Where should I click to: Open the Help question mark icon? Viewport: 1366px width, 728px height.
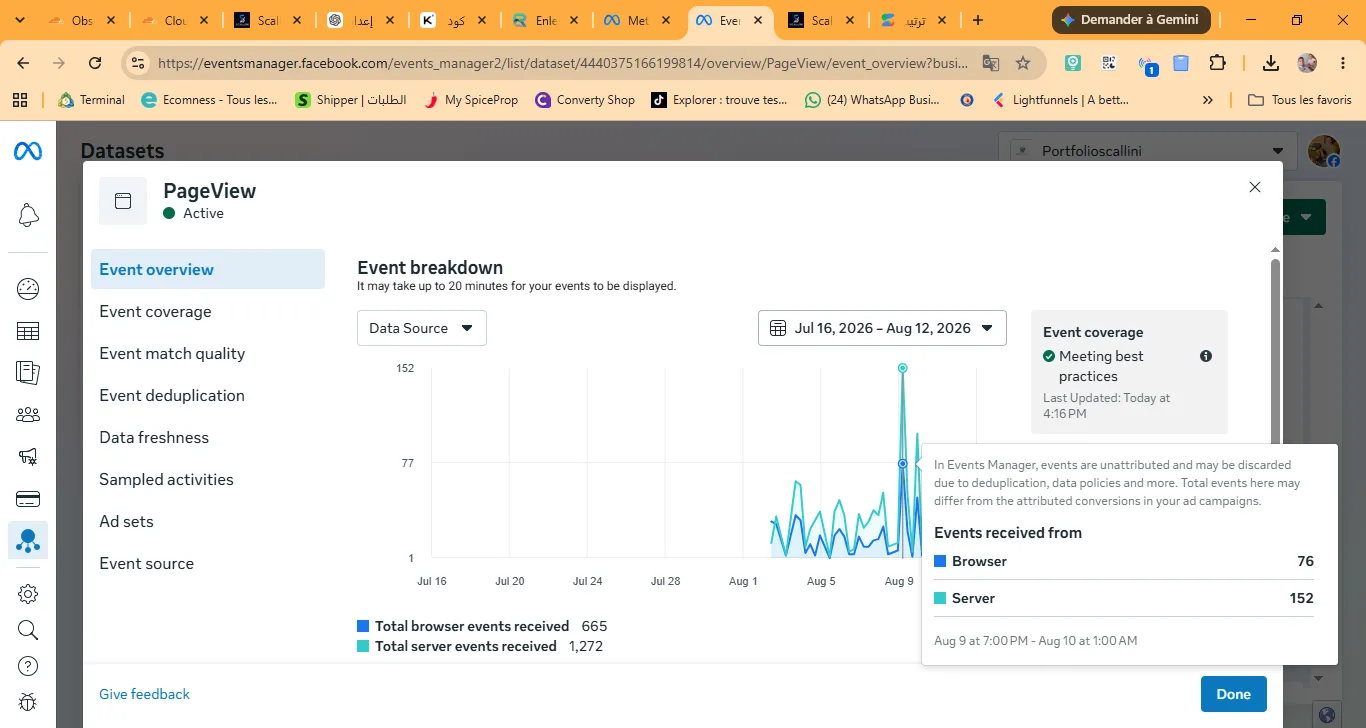[x=28, y=666]
